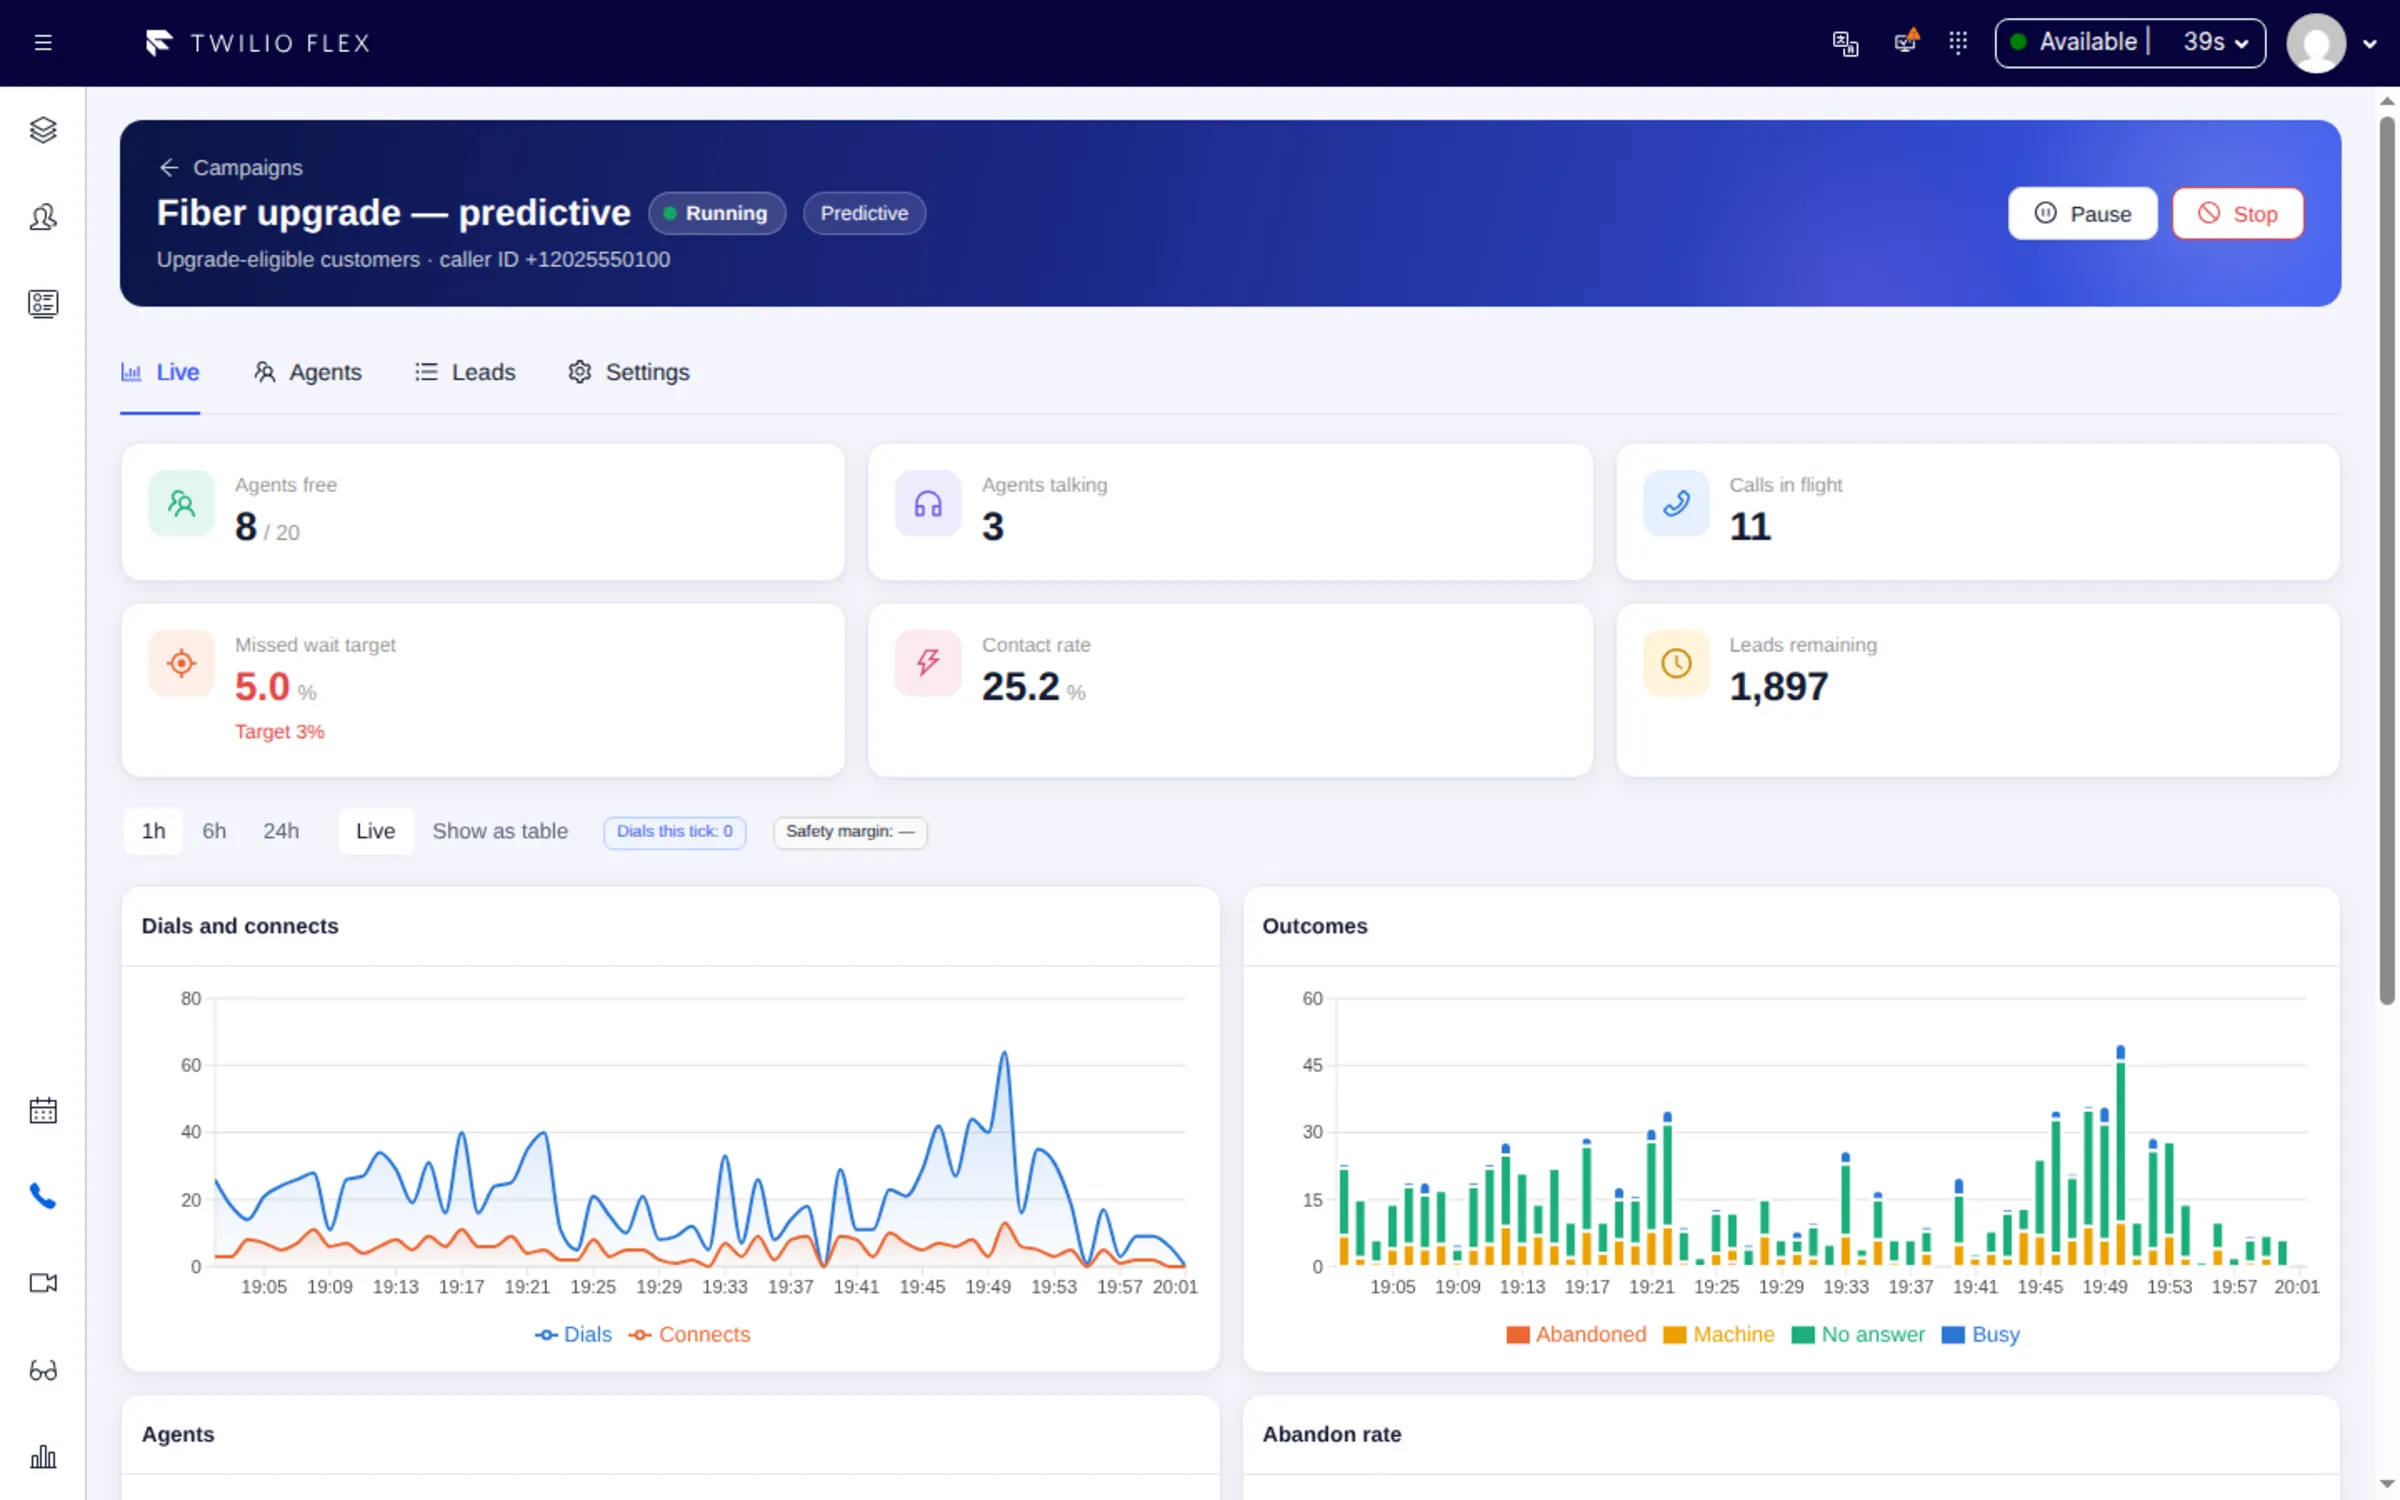Screen dimensions: 2400x1500
Task: Click the page vertical scrollbar
Action: [2387, 560]
